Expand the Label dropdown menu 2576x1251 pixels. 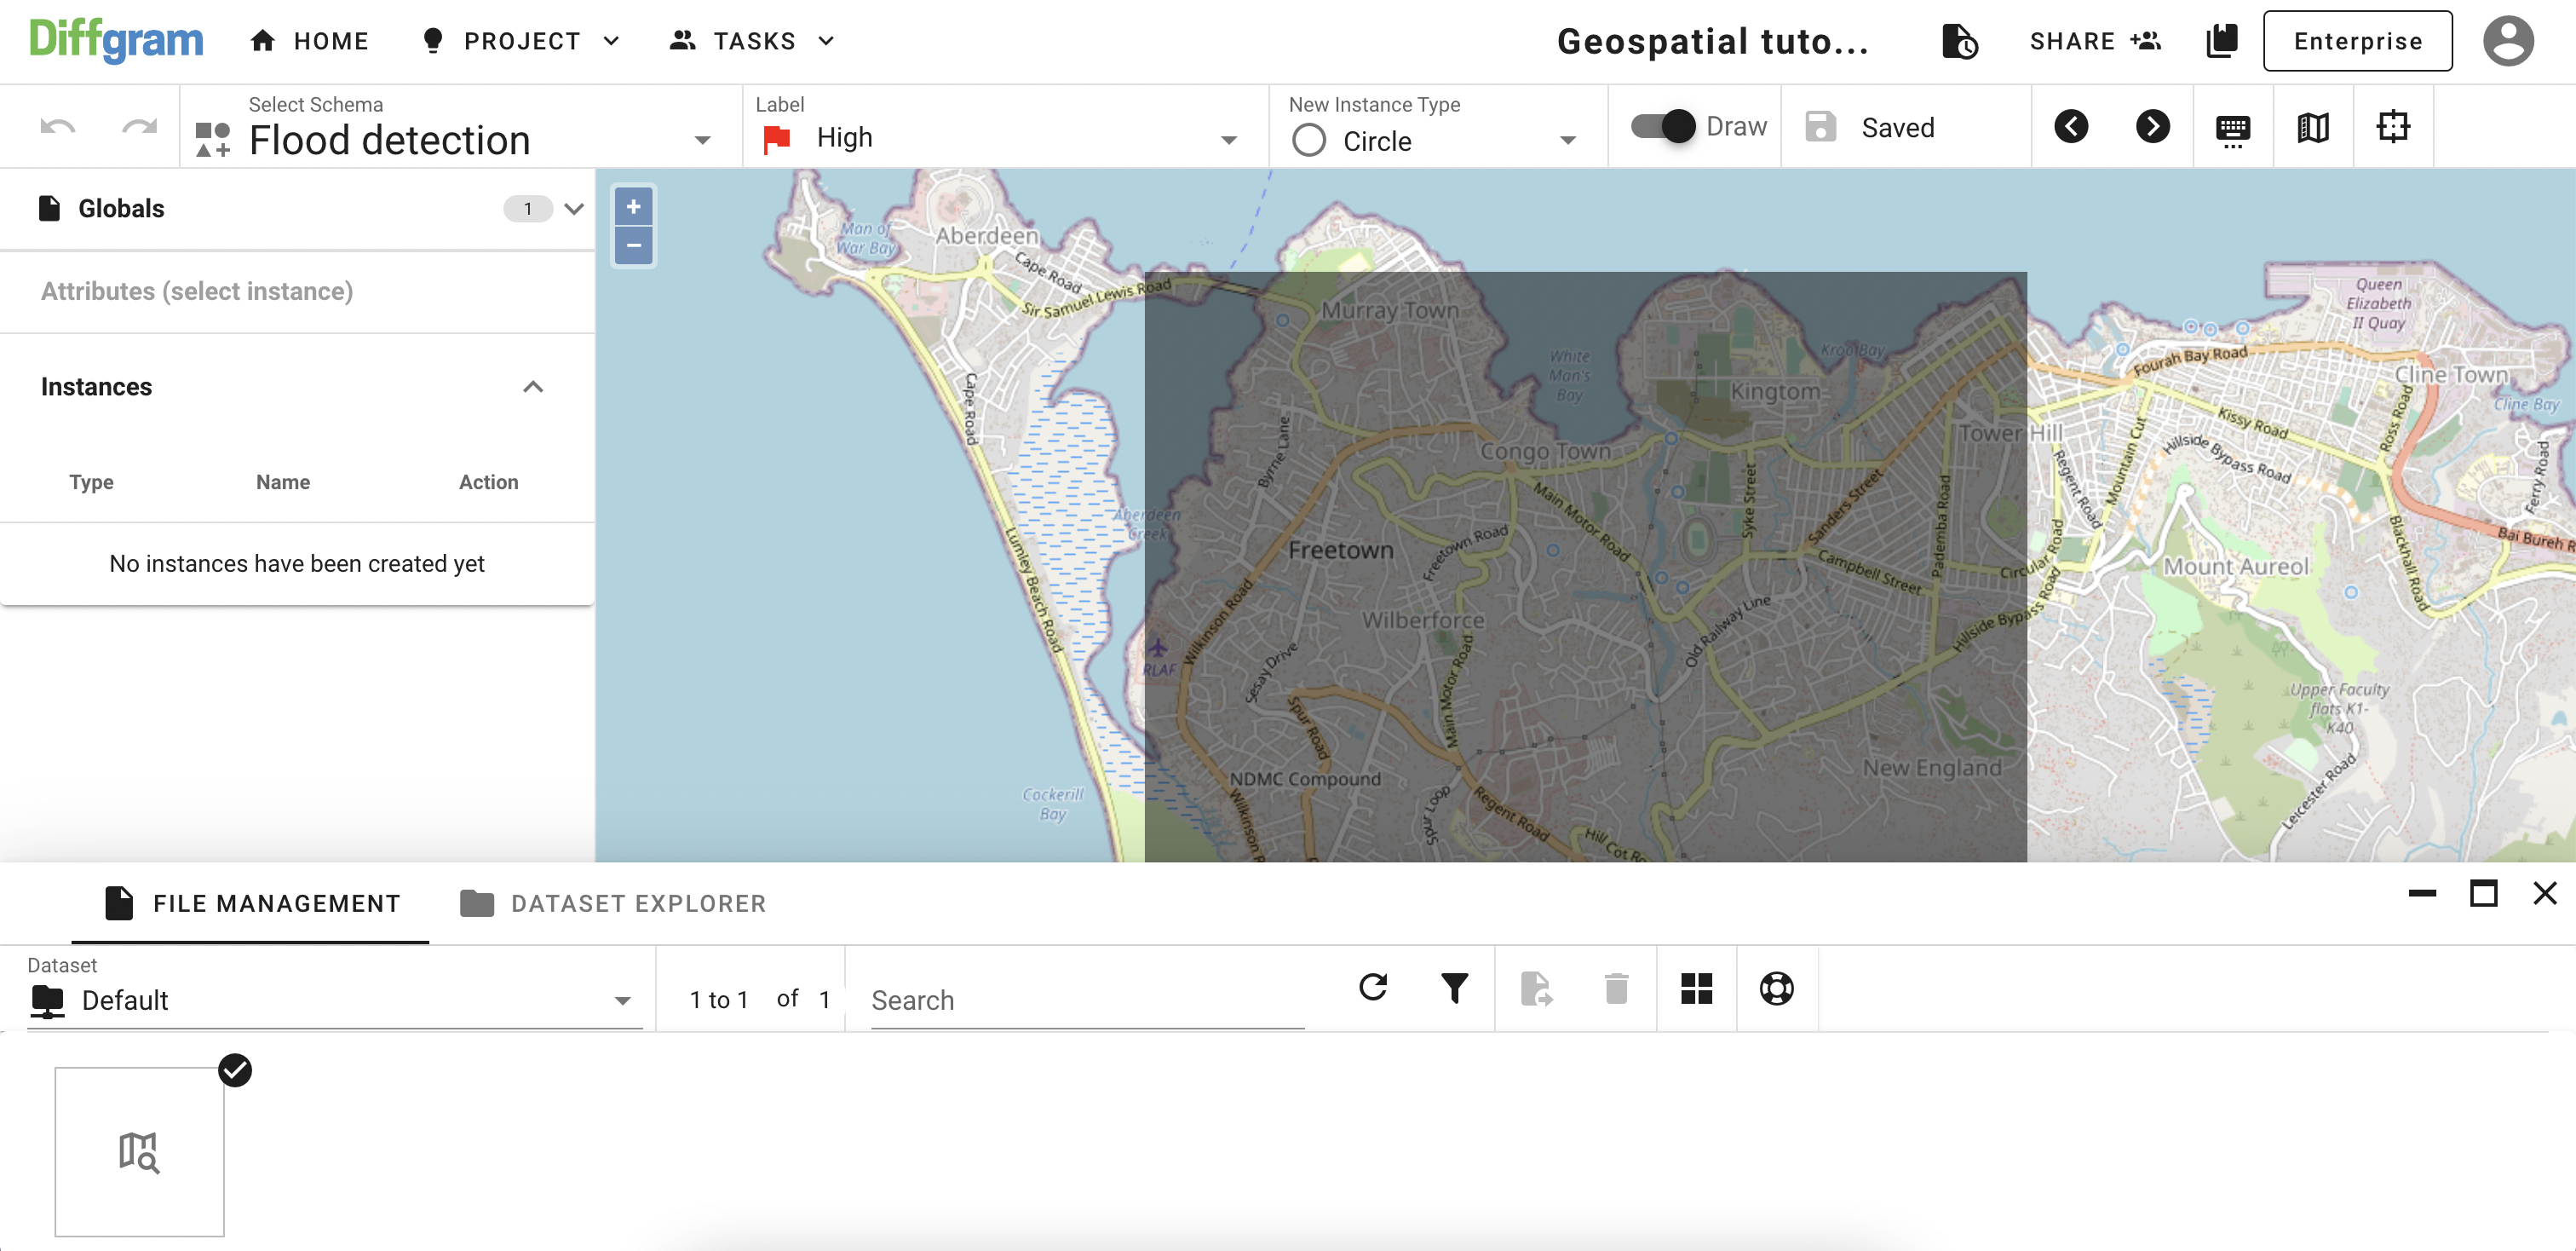tap(1232, 140)
